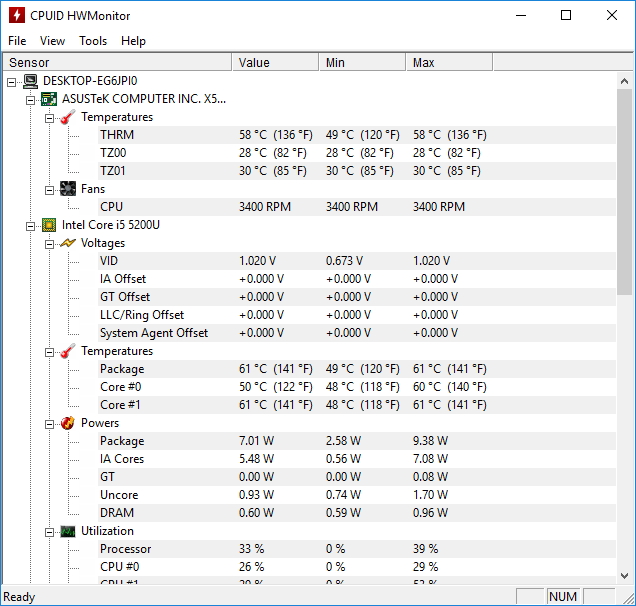636x606 pixels.
Task: Select the GT Offset row
Action: click(357, 297)
